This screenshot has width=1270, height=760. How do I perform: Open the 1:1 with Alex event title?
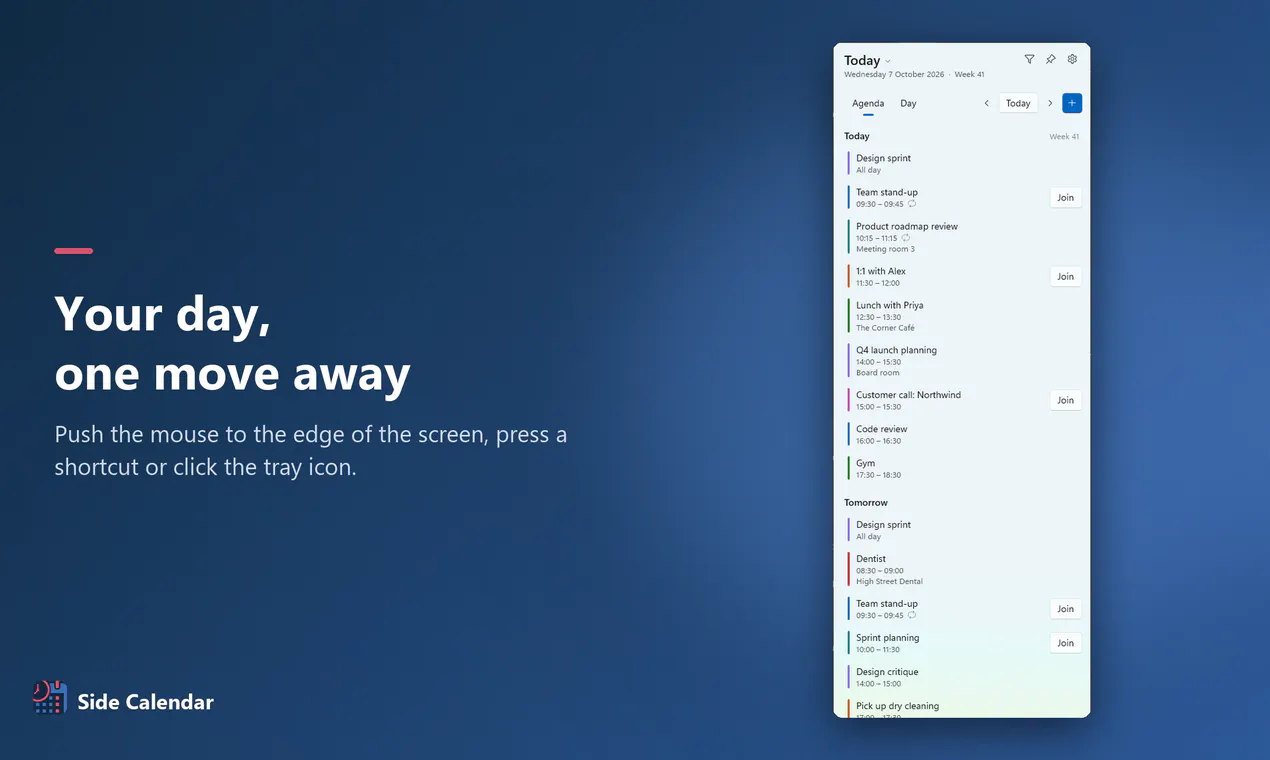(881, 271)
